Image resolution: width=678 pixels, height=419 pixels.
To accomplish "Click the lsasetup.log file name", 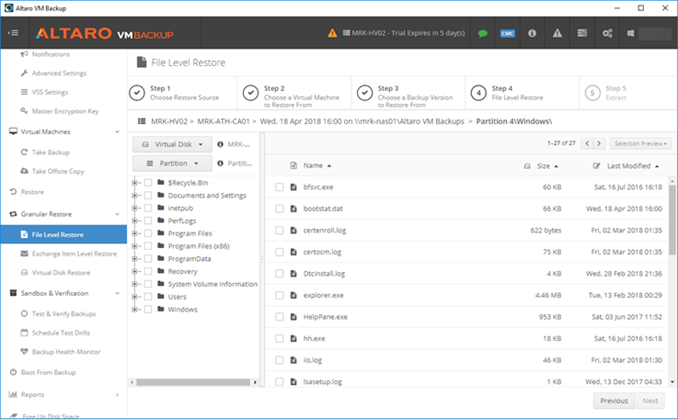I will [x=323, y=382].
